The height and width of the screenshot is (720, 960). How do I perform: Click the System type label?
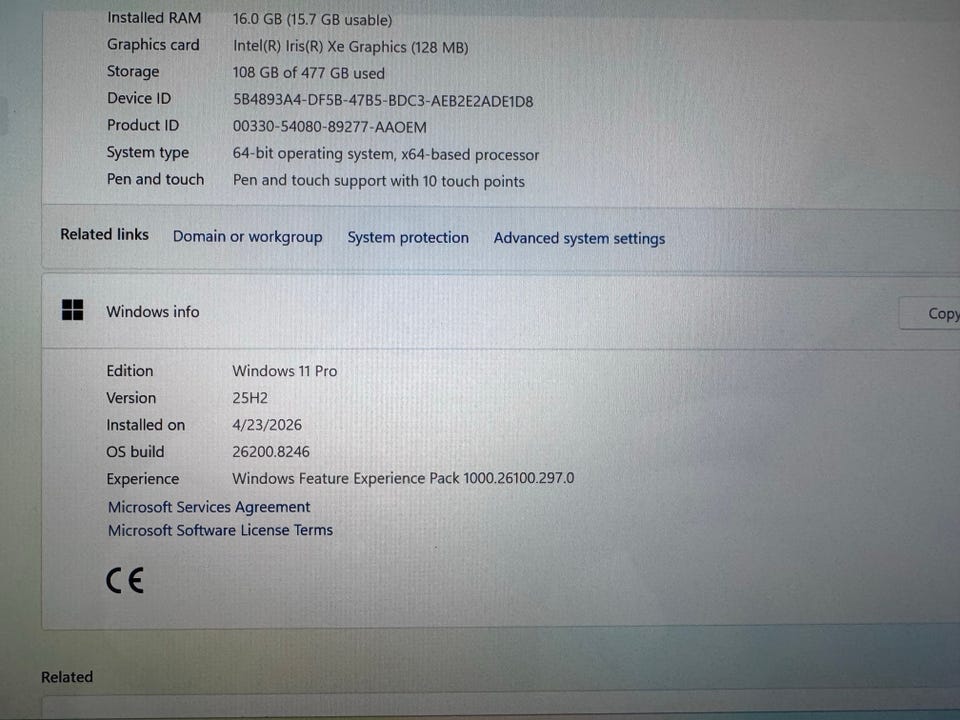pyautogui.click(x=148, y=152)
